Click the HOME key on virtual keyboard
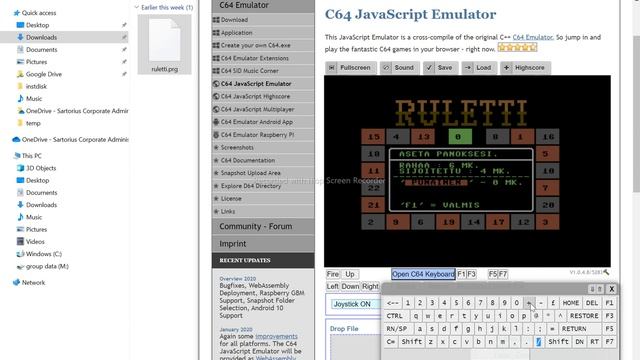 571,303
